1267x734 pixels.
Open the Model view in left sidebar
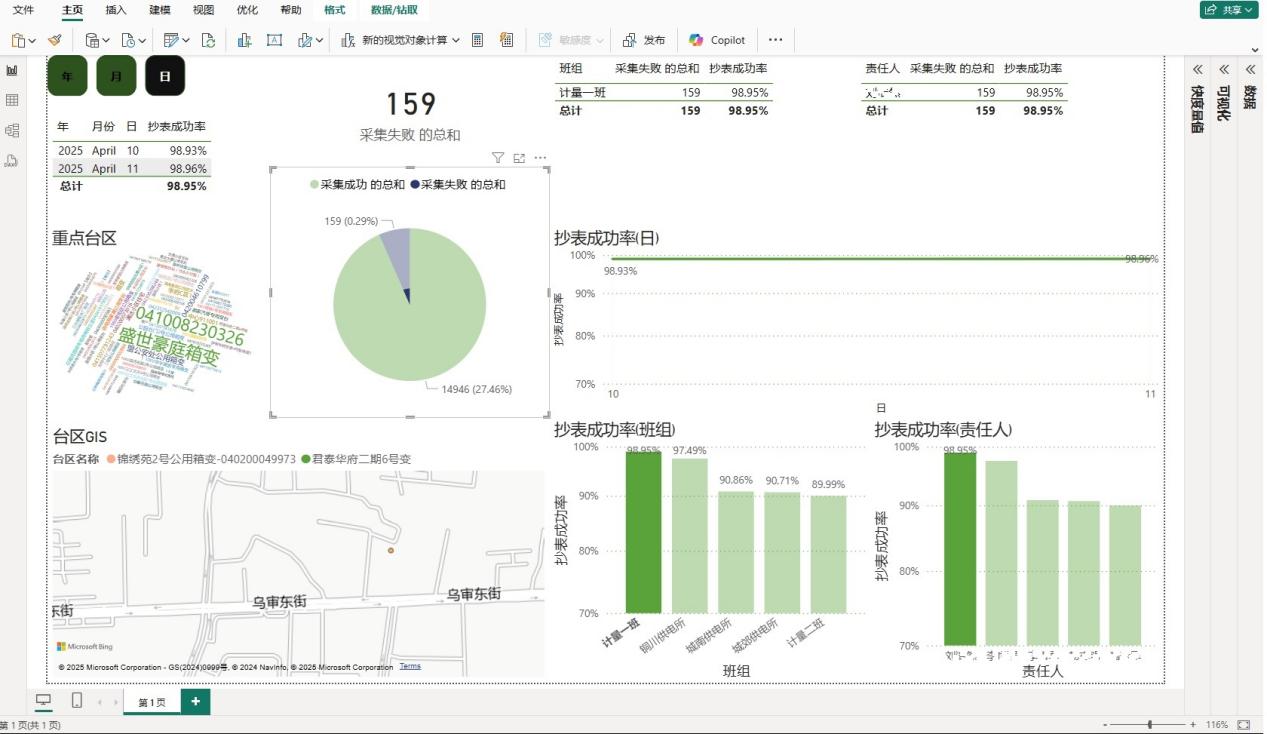coord(12,130)
